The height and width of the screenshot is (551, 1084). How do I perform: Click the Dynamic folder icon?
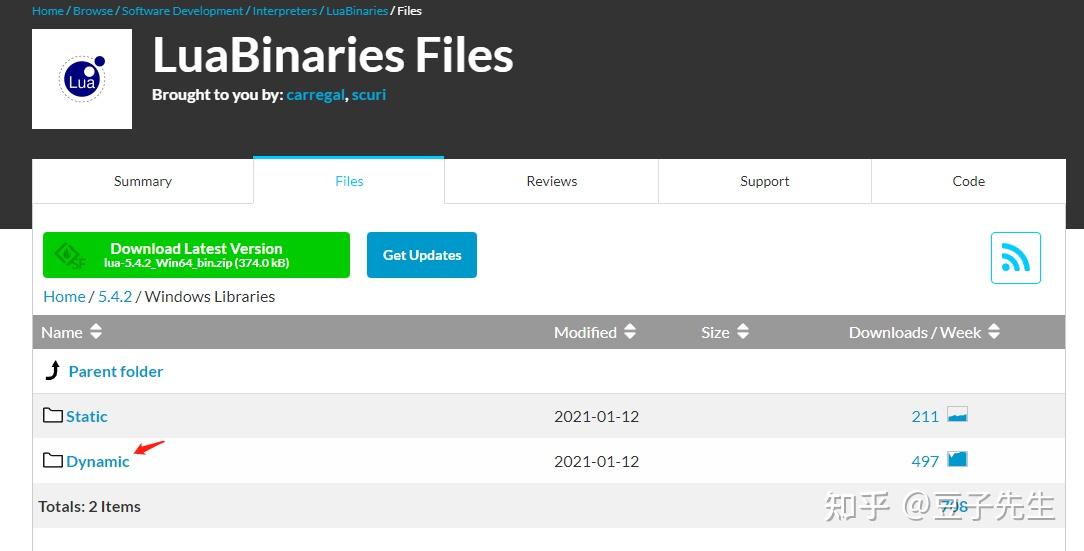click(53, 460)
